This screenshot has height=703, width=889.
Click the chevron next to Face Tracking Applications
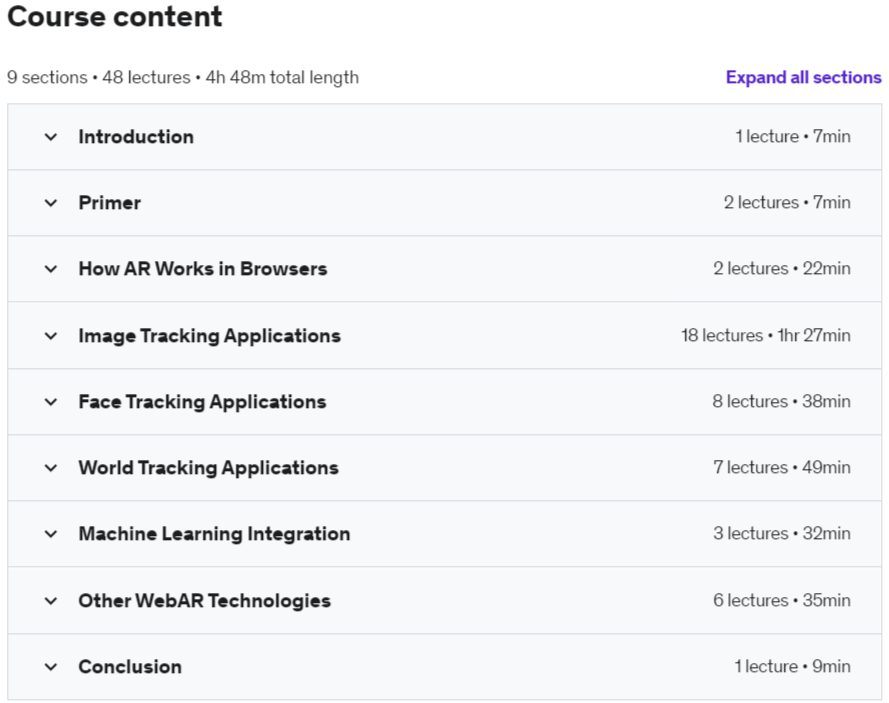tap(51, 402)
